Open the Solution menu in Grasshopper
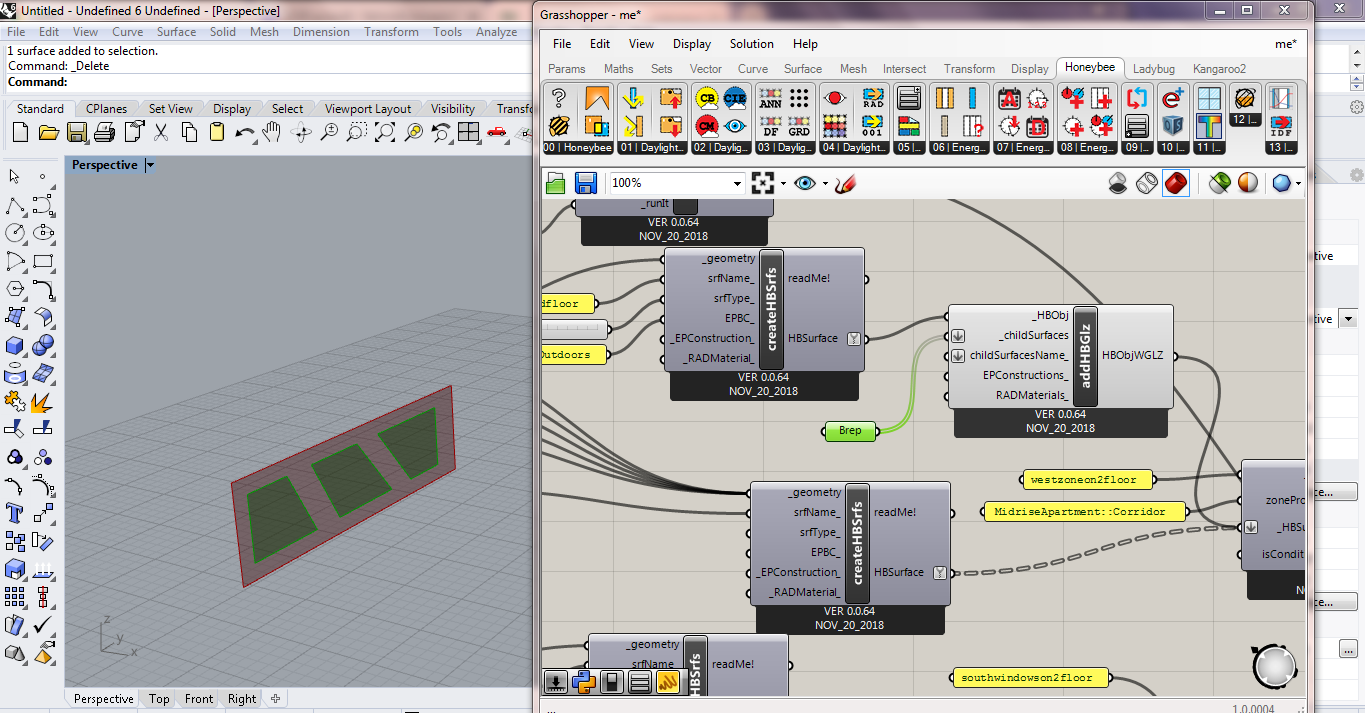This screenshot has width=1365, height=713. pos(752,44)
